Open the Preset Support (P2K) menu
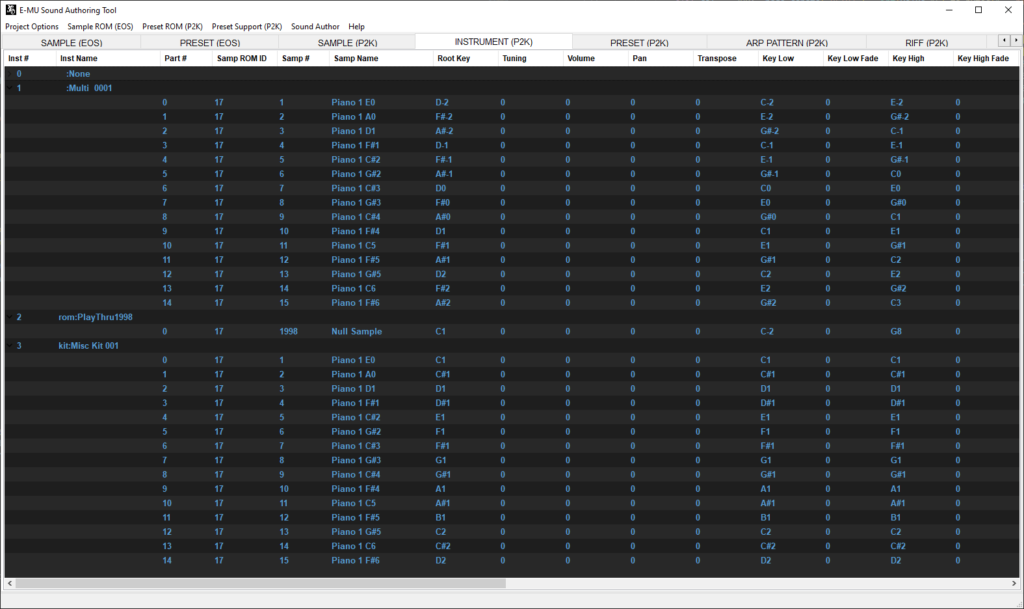 tap(247, 27)
